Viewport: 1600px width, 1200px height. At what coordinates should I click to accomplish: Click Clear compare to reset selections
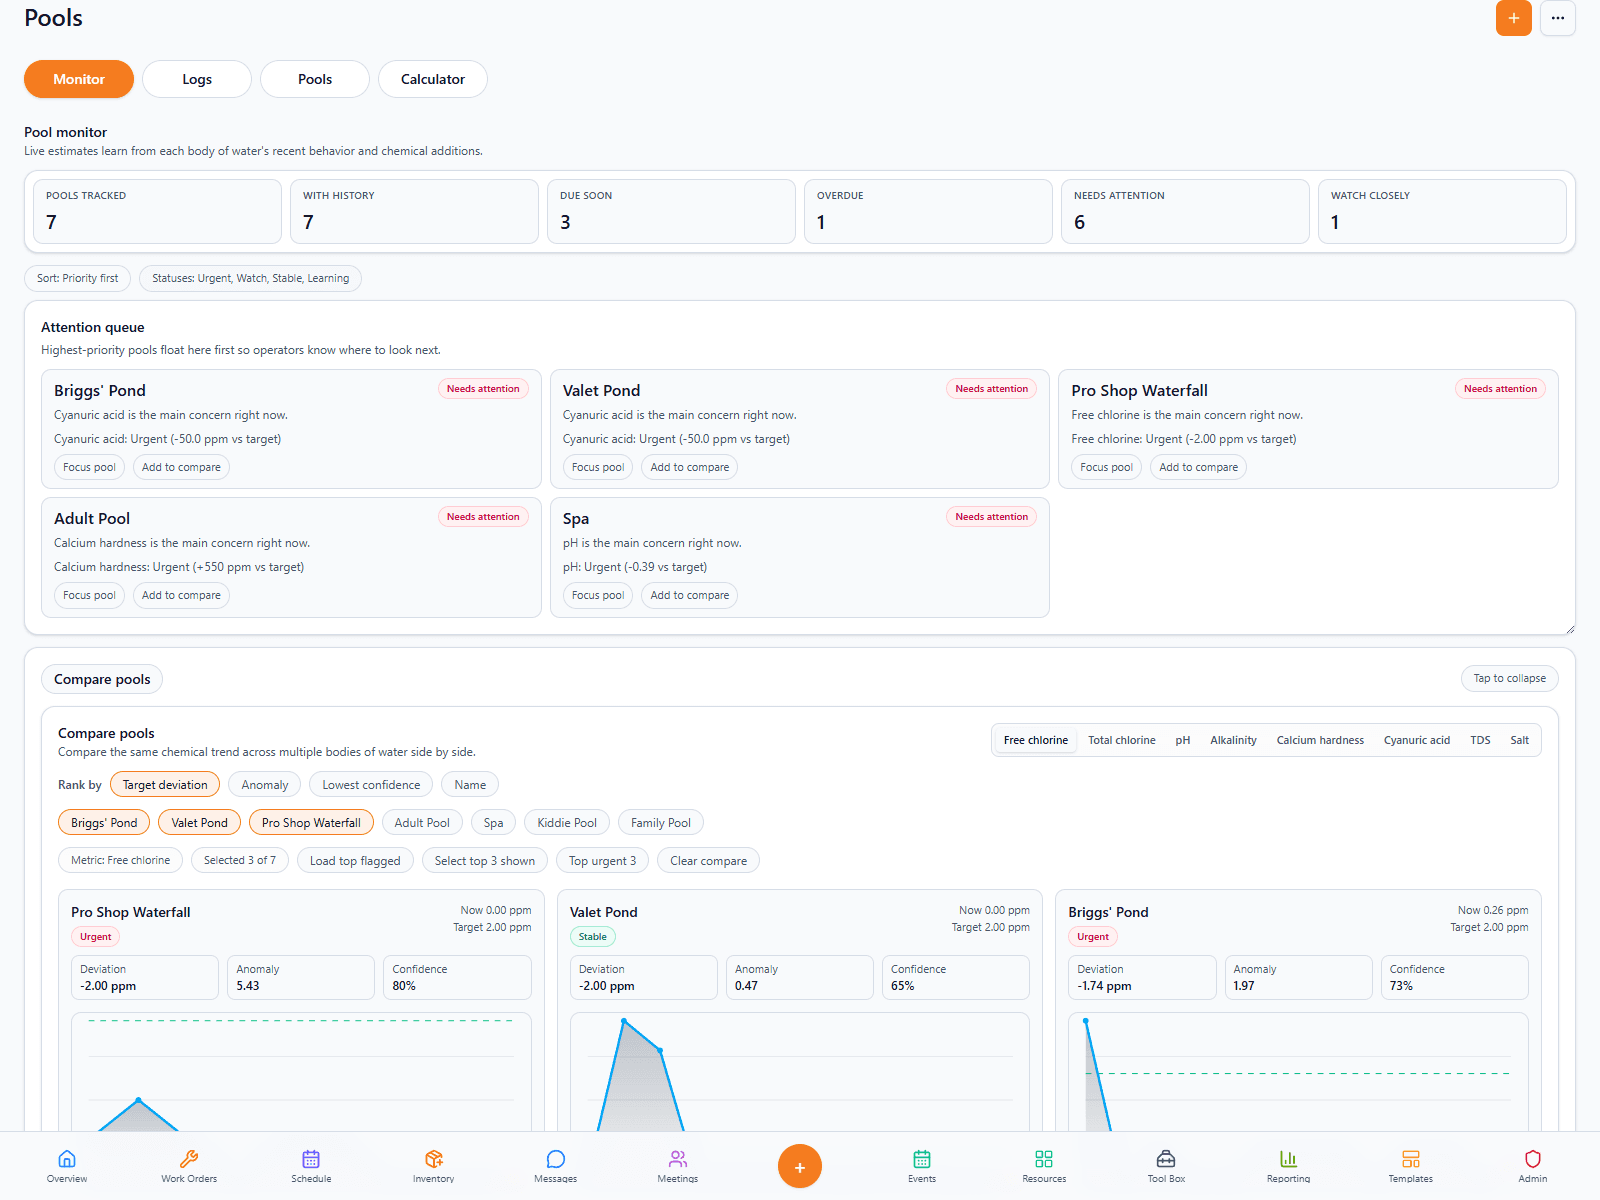click(x=708, y=860)
